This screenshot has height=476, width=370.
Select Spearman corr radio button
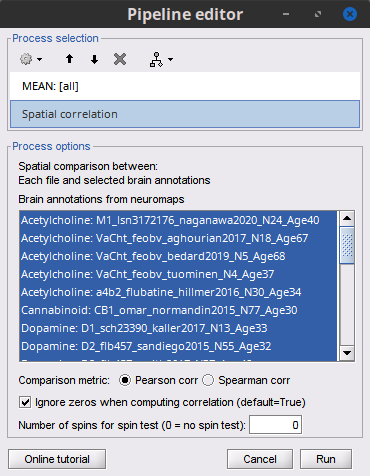pos(208,380)
